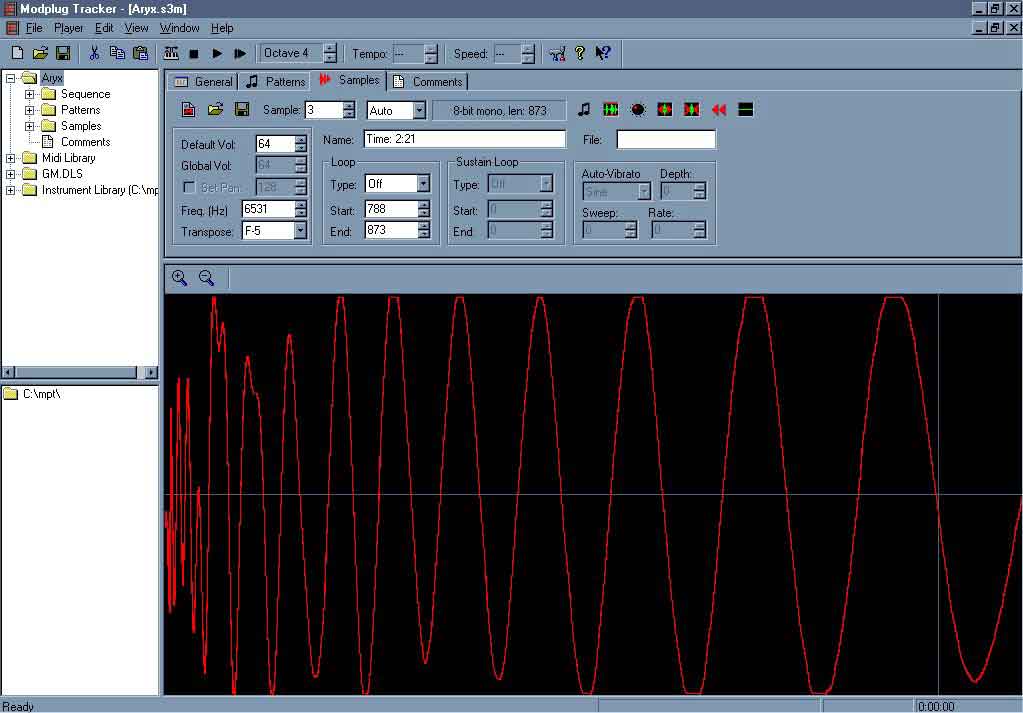Viewport: 1023px width, 713px height.
Task: Zoom out of the waveform view
Action: click(x=206, y=278)
